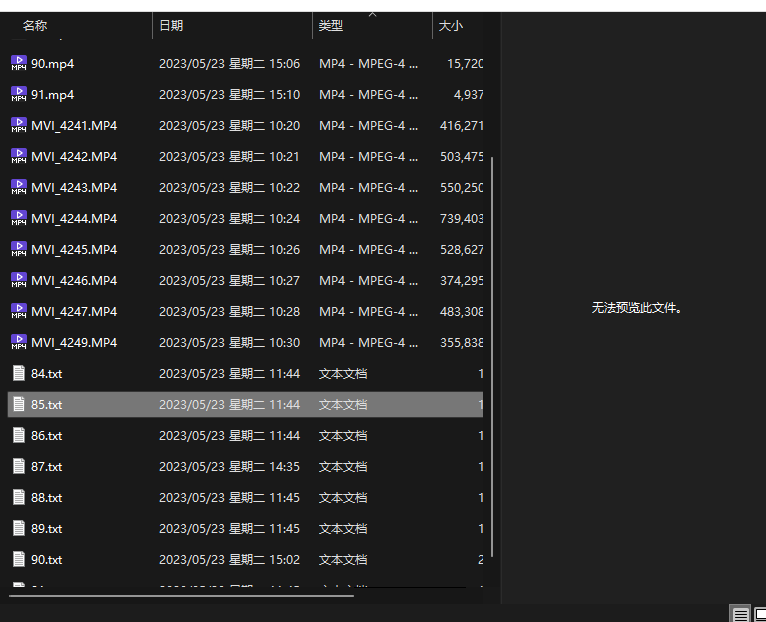
Task: Select the file MVI_4249.MP4
Action: [x=74, y=342]
